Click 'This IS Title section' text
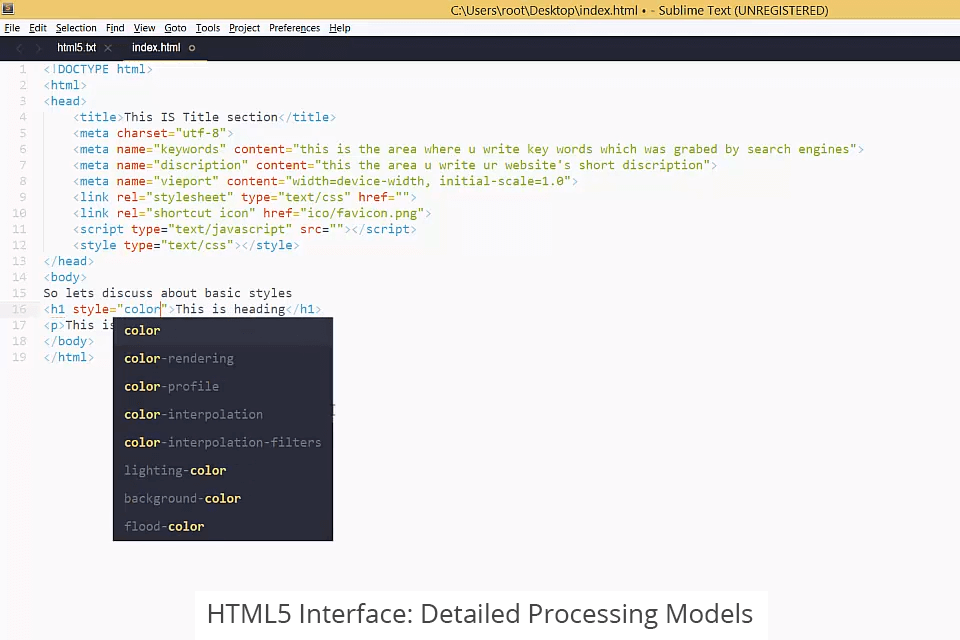This screenshot has width=960, height=640. click(201, 117)
